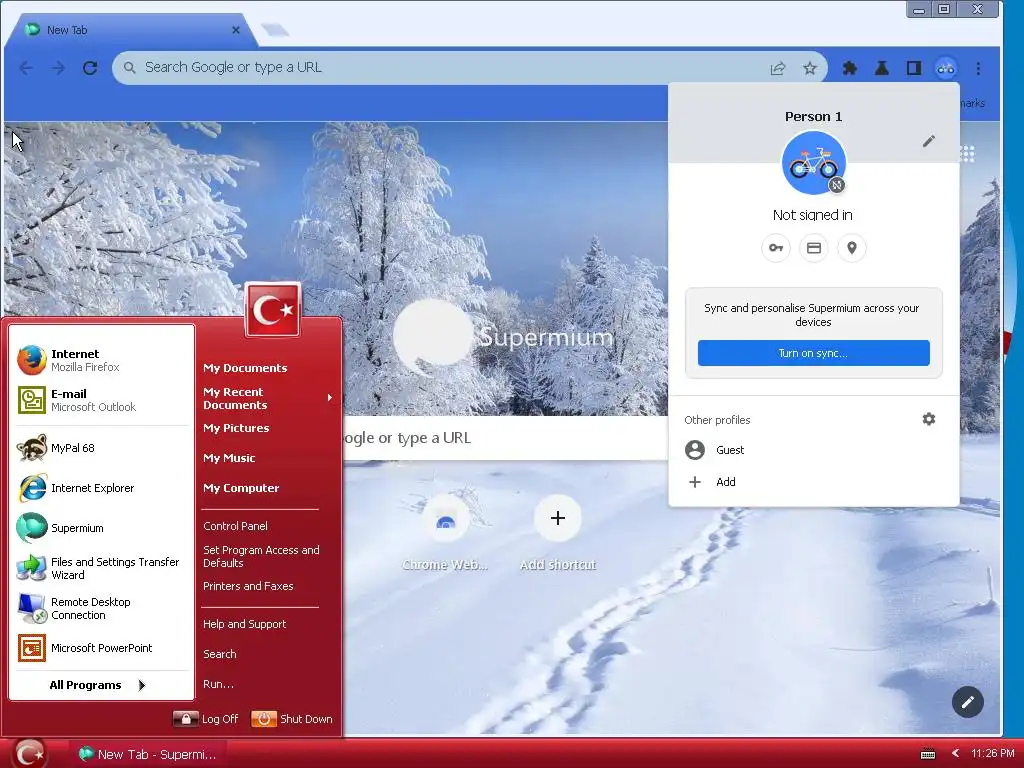Expand hidden tray icons arrow
The height and width of the screenshot is (768, 1024).
point(955,754)
